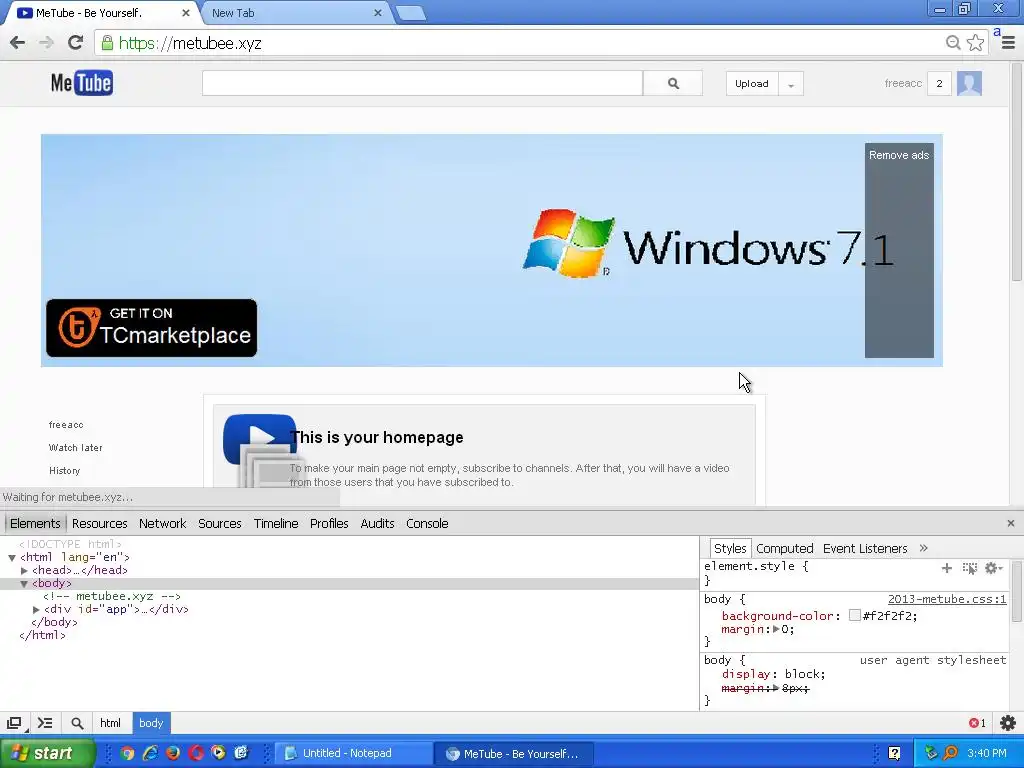The width and height of the screenshot is (1024, 768).
Task: Click the red error count indicator
Action: point(978,723)
